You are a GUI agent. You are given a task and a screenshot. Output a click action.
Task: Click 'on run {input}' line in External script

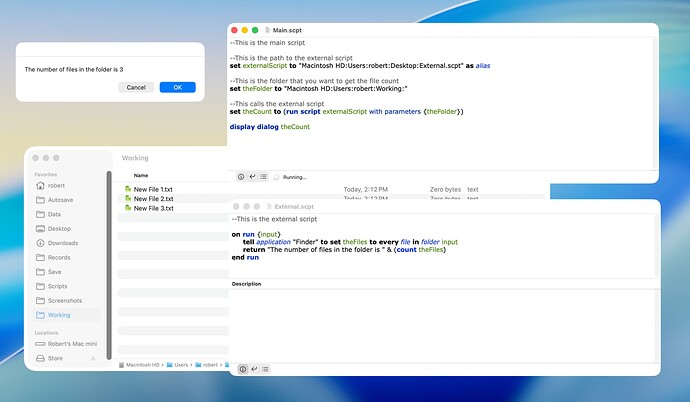pyautogui.click(x=256, y=234)
